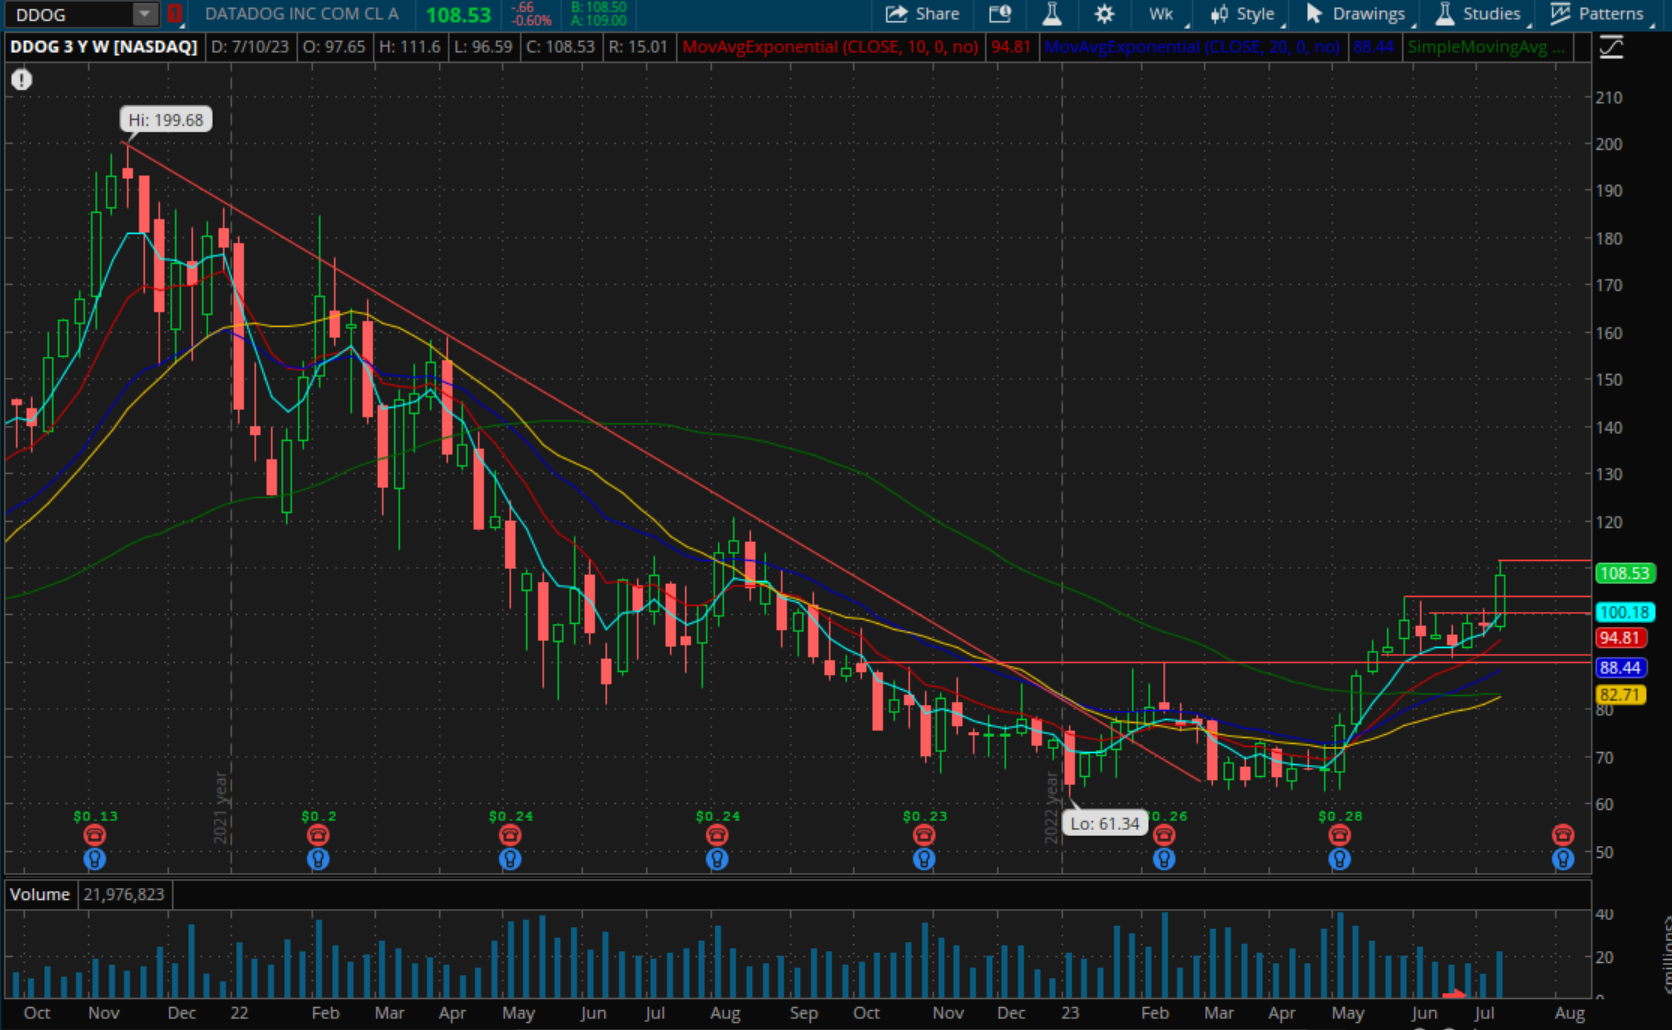1672x1030 pixels.
Task: Click the red link indicator beside symbol
Action: point(175,14)
